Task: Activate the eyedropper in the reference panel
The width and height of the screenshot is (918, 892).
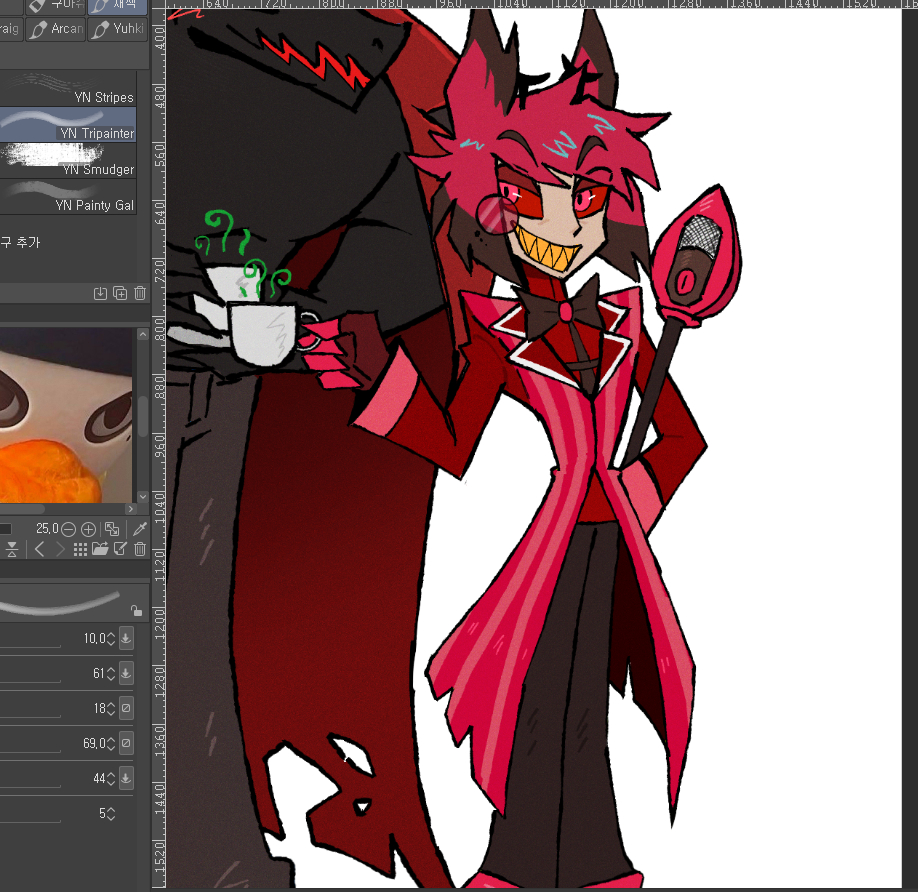Action: (140, 529)
